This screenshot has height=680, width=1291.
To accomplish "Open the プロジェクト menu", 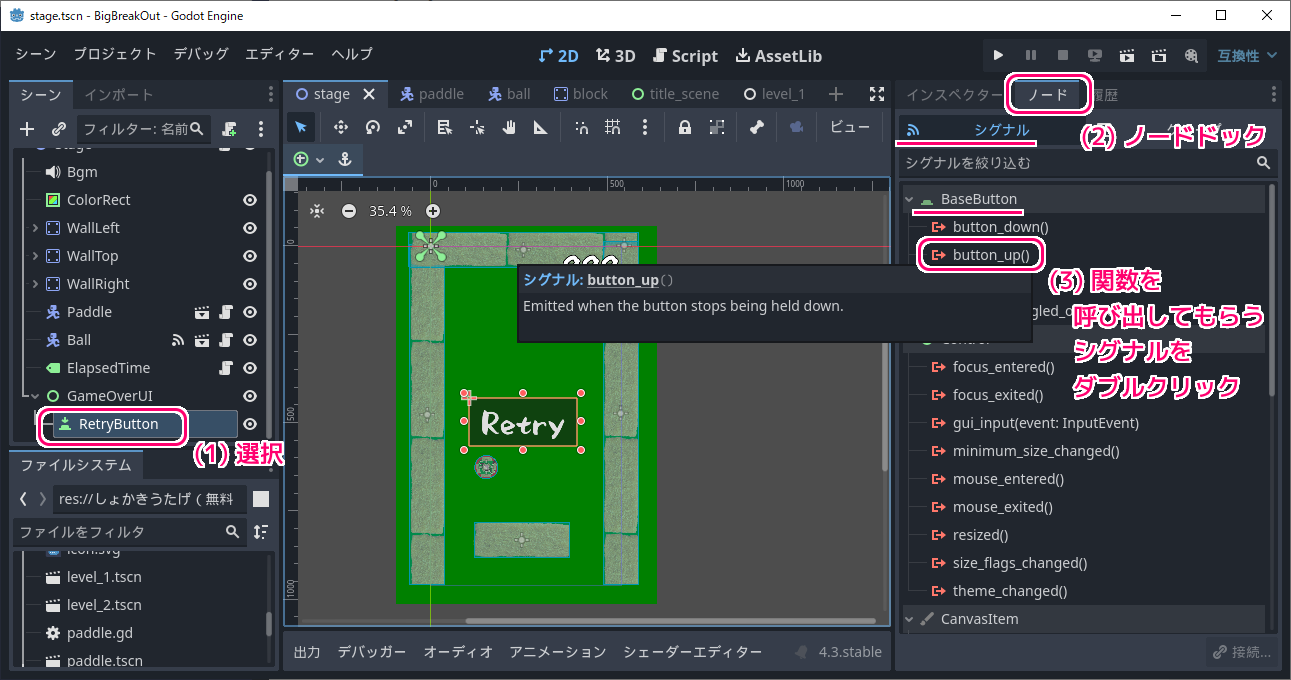I will click(x=115, y=54).
